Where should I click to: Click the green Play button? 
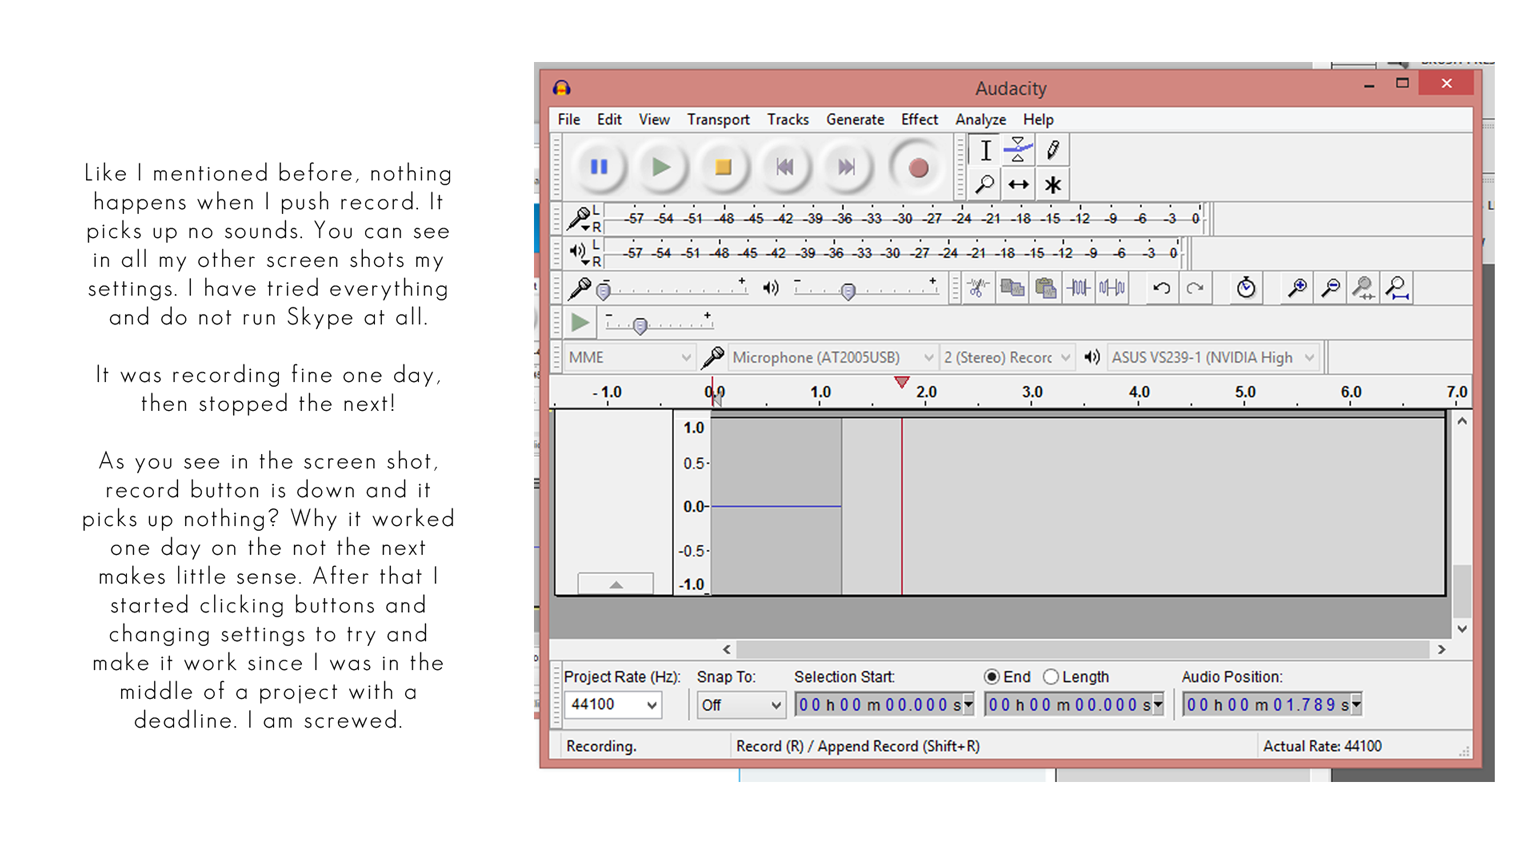(x=661, y=167)
